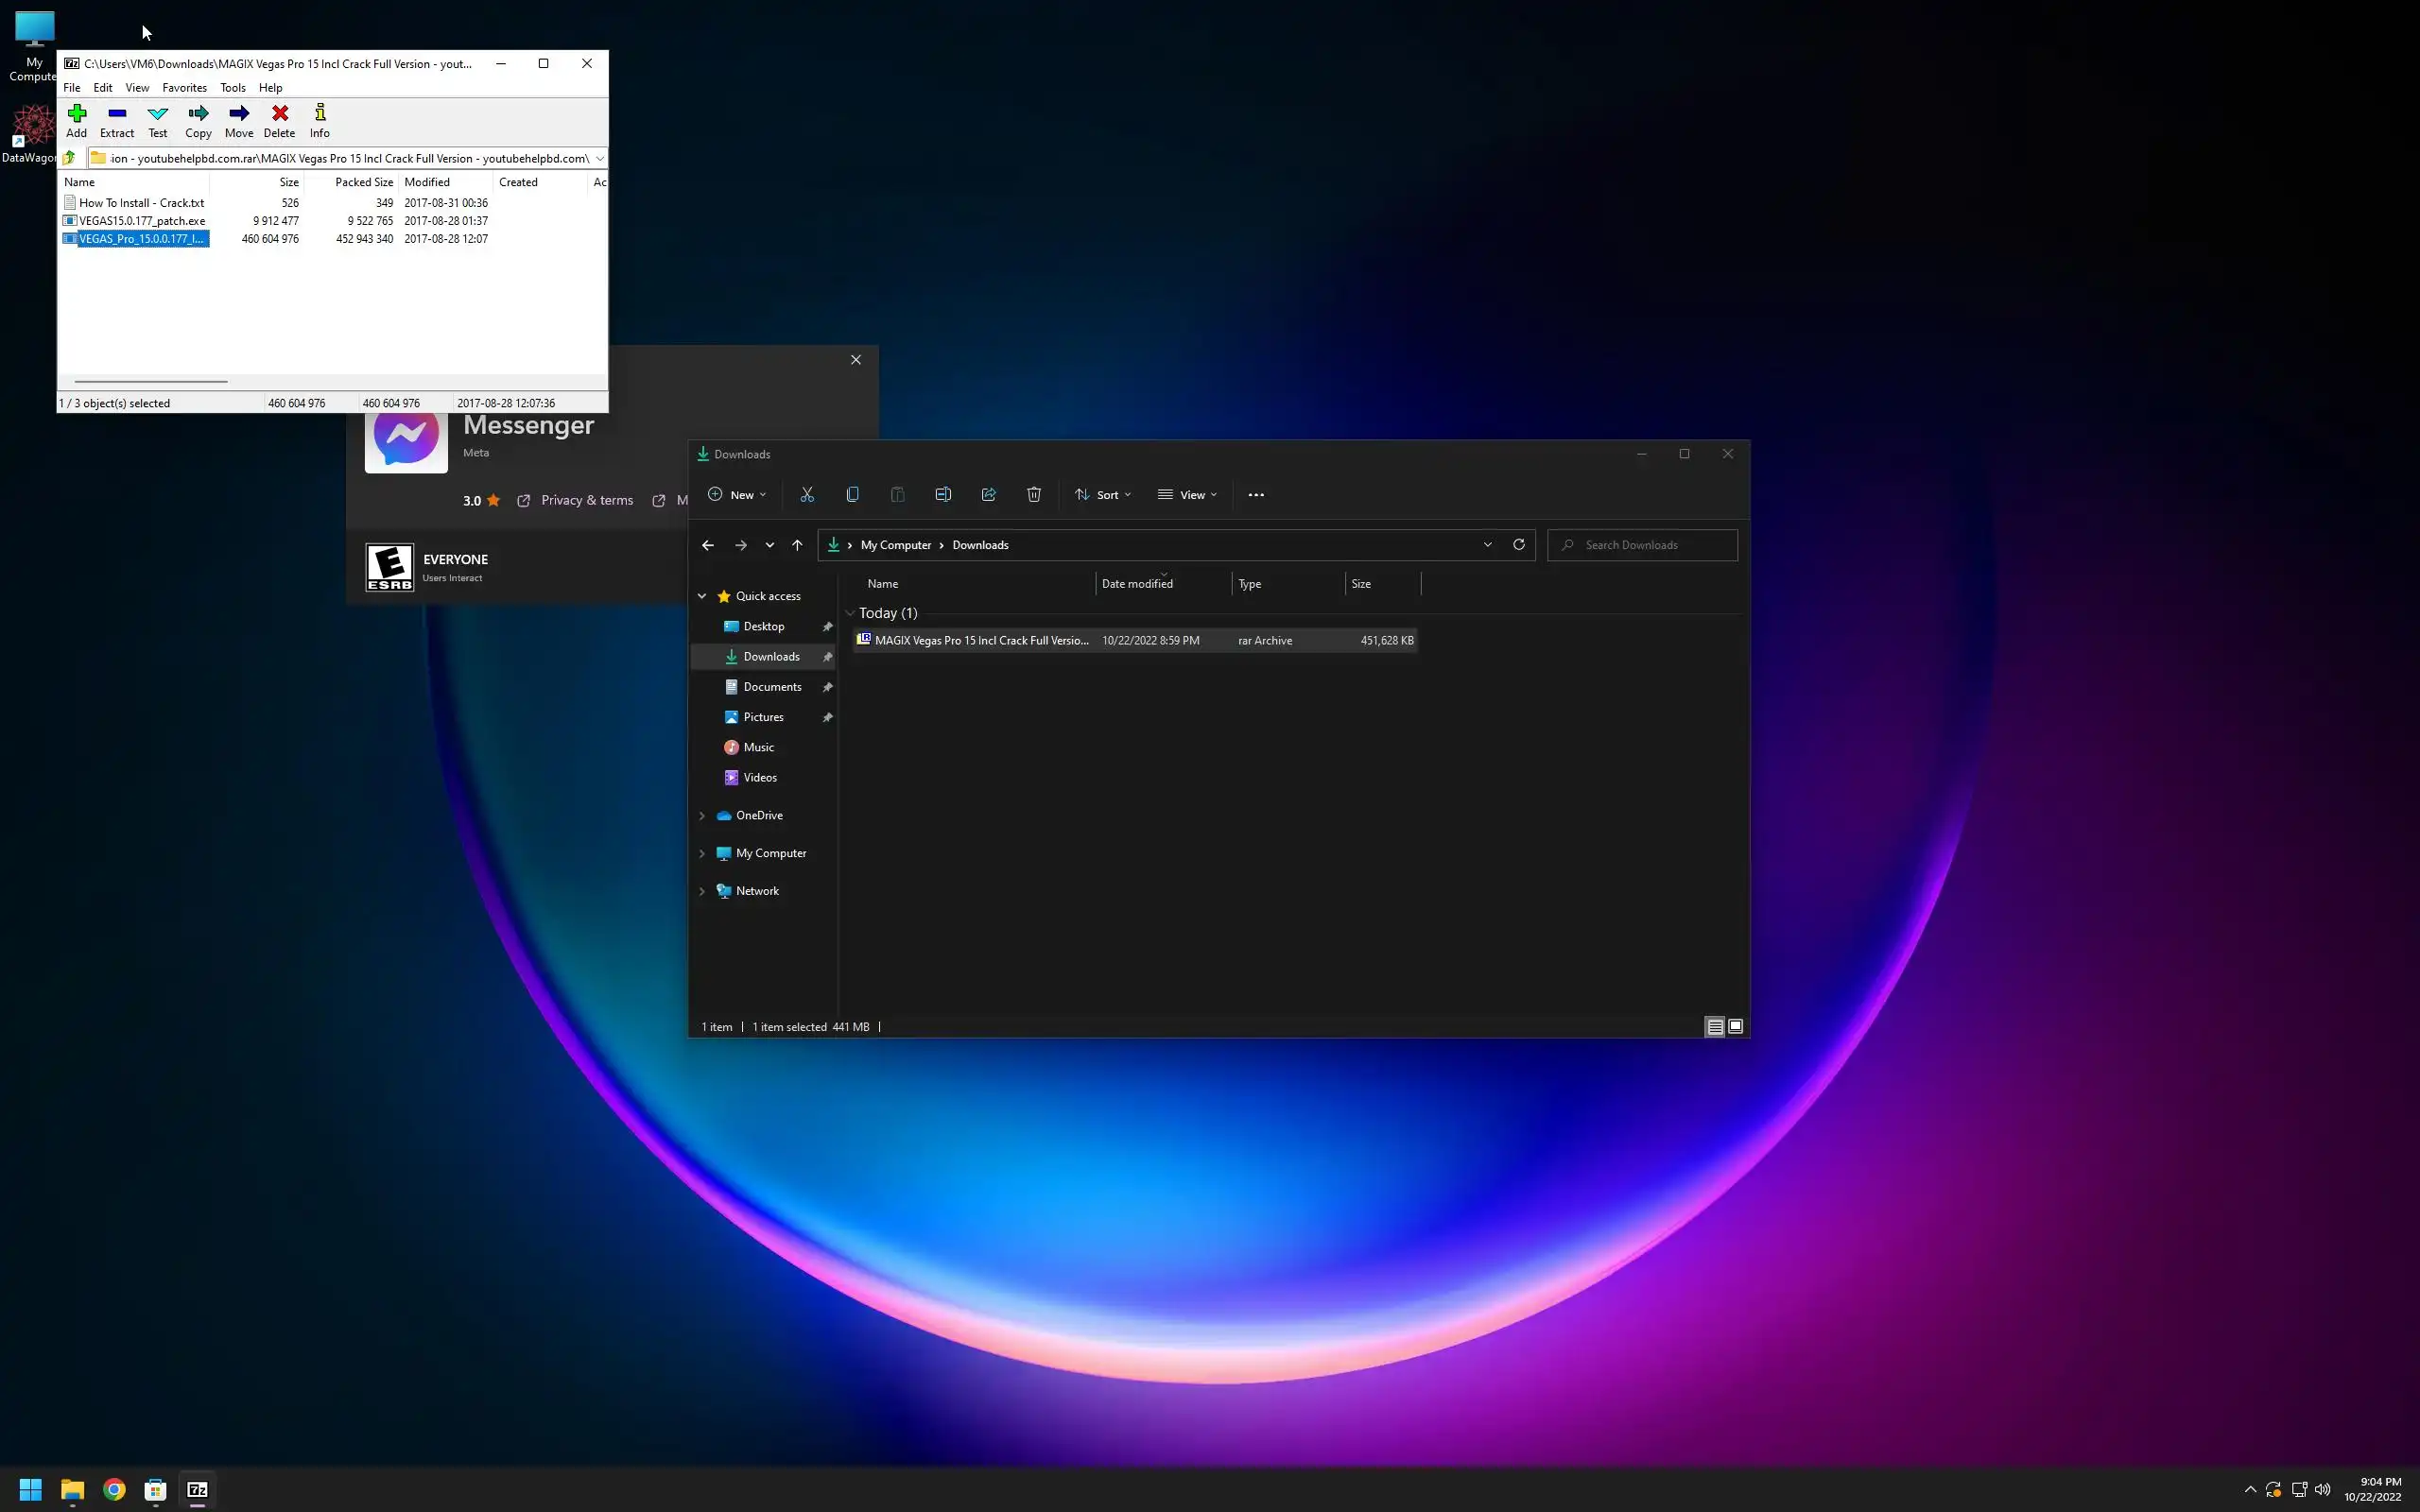
Task: Switch to large thumbnails view toggle
Action: 1736,1027
